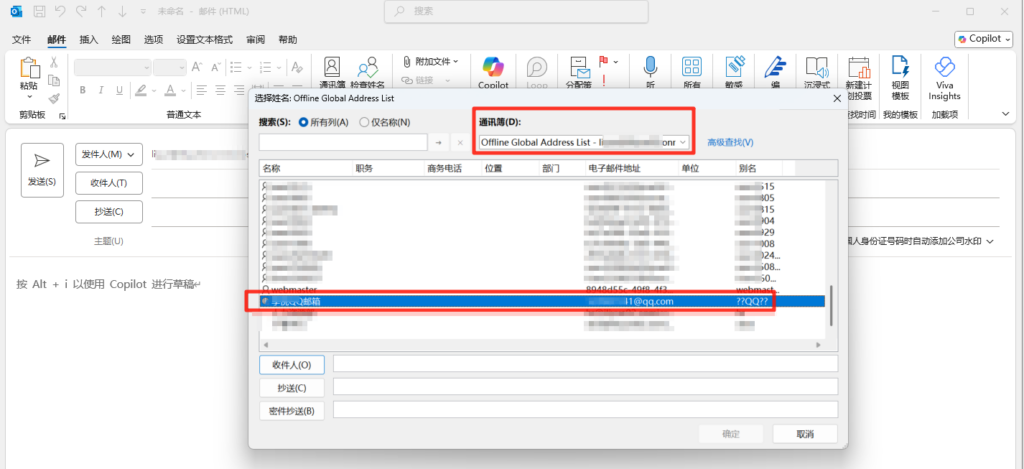Viewport: 1024px width, 469px height.
Task: Click the Copilot icon in the ribbon
Action: coord(494,67)
